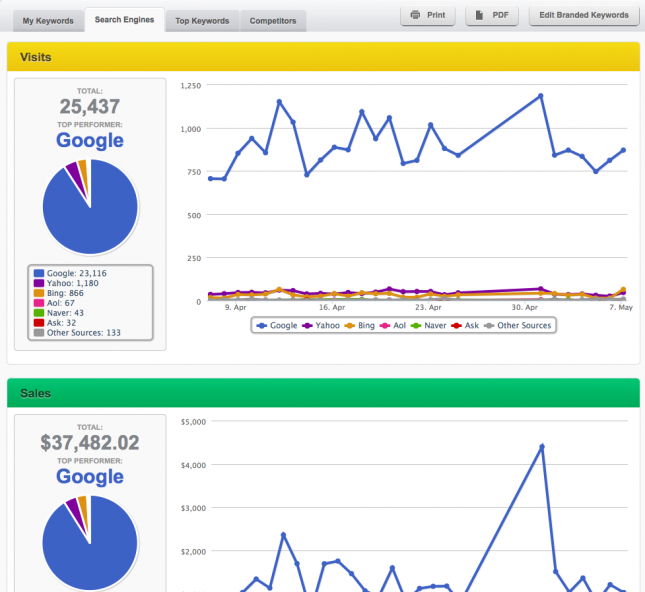645x592 pixels.
Task: Switch to the Top Keywords tab
Action: pos(202,21)
